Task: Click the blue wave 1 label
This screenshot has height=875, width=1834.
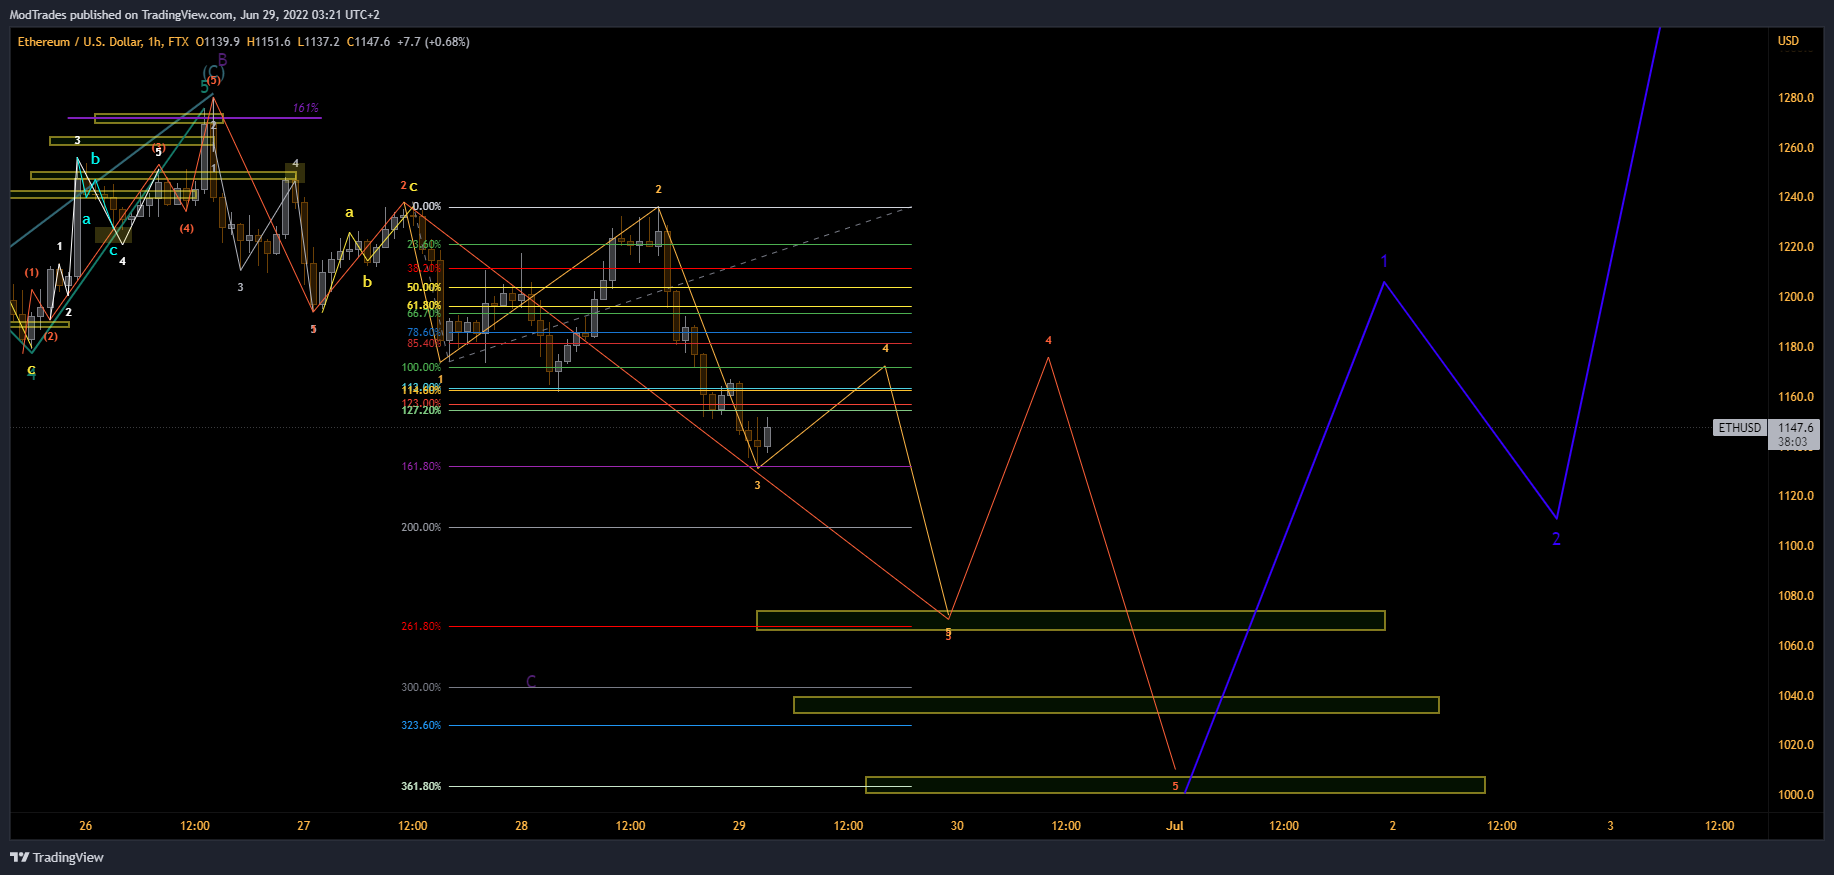Action: click(x=1384, y=262)
